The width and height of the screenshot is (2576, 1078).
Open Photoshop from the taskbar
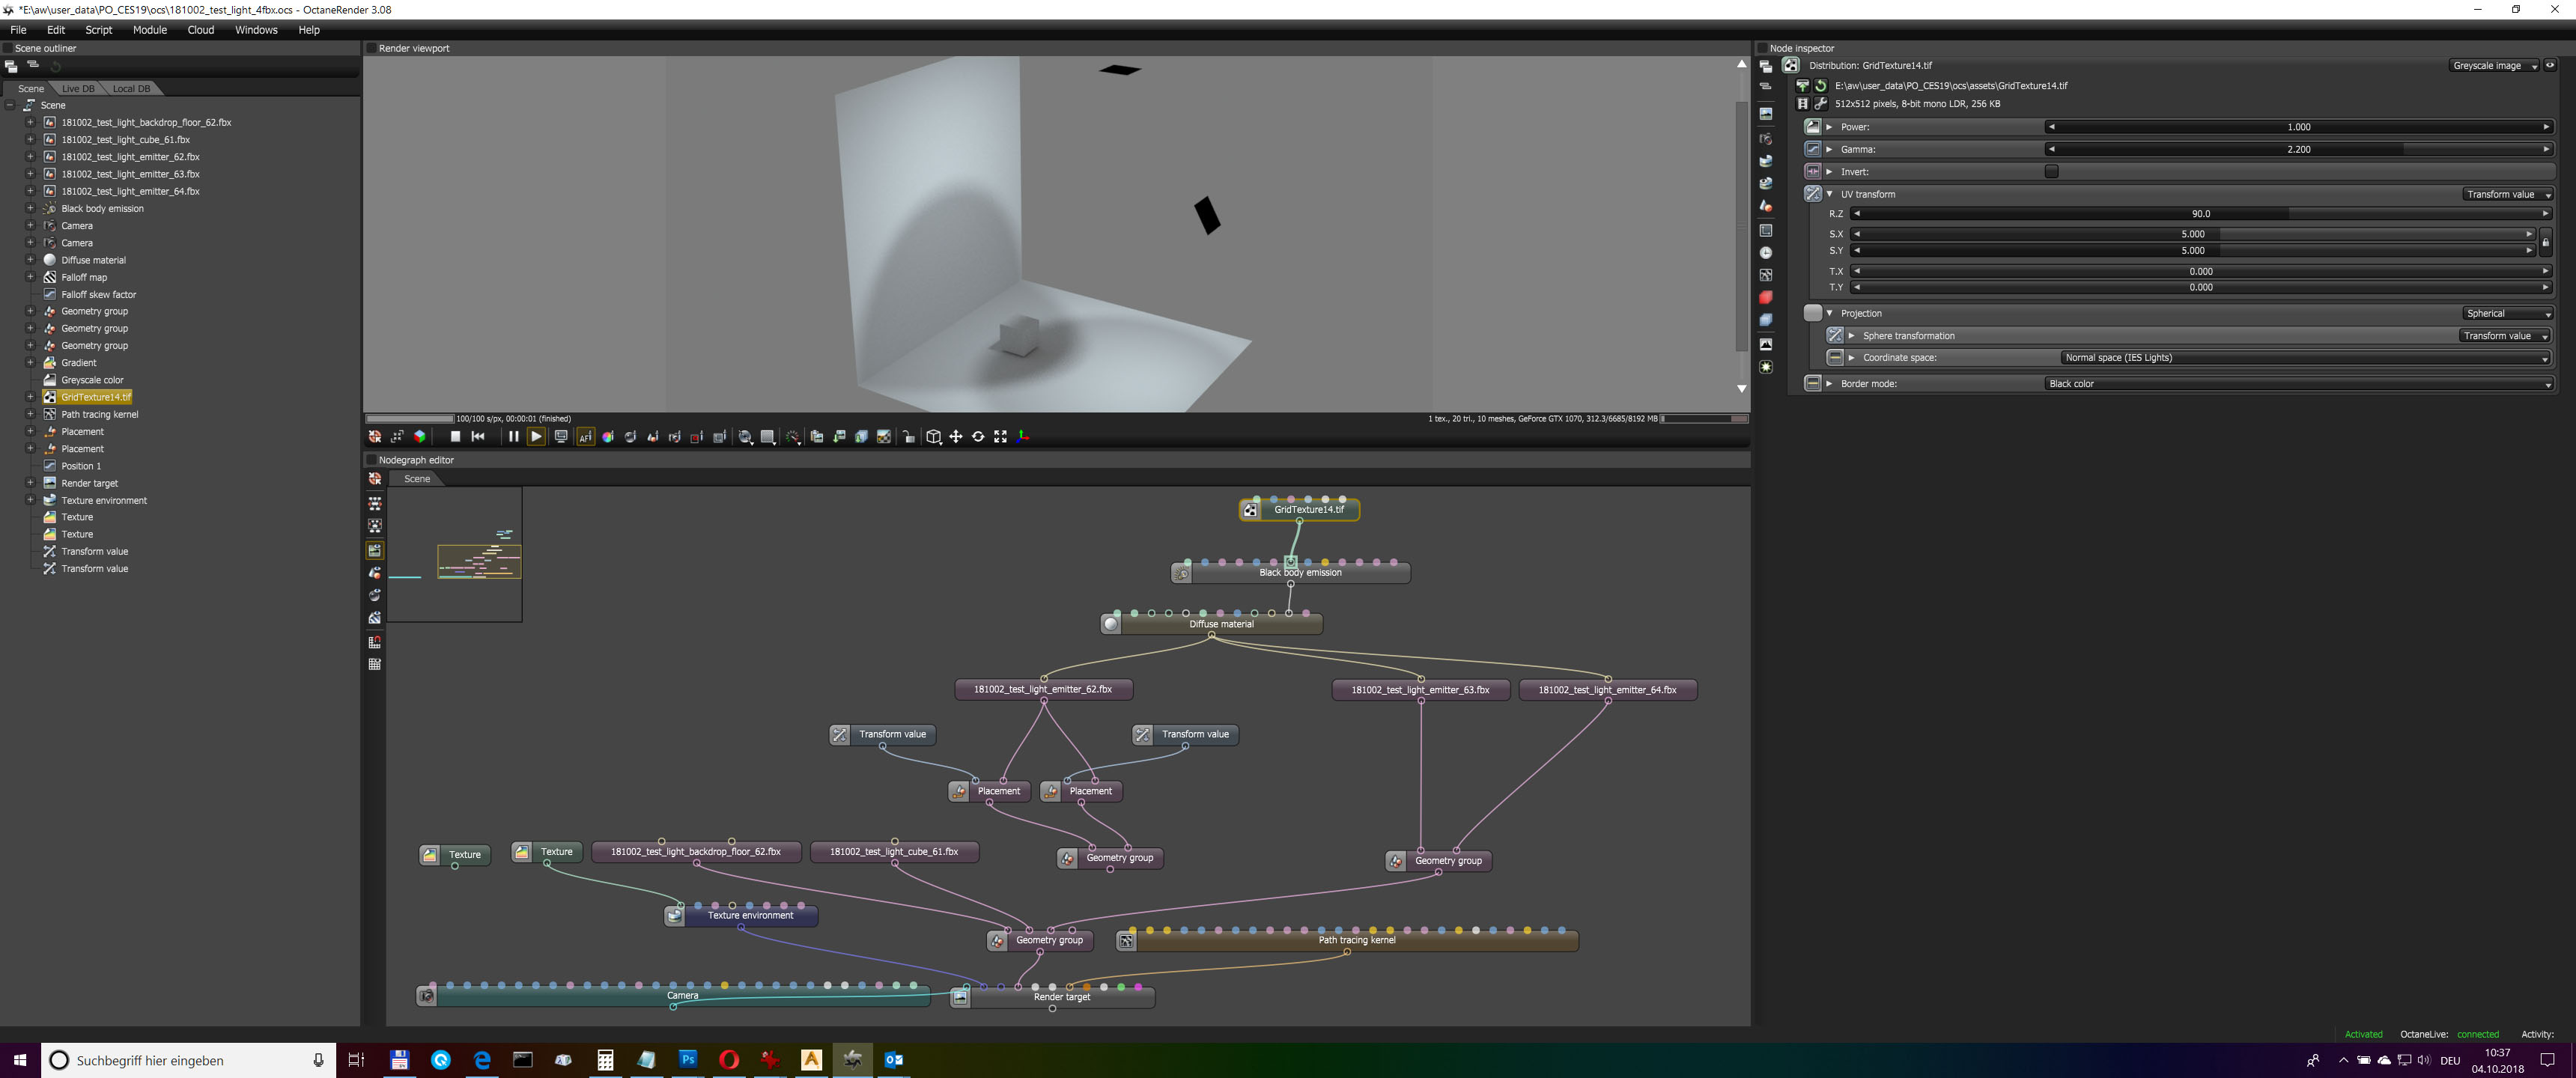pos(688,1060)
